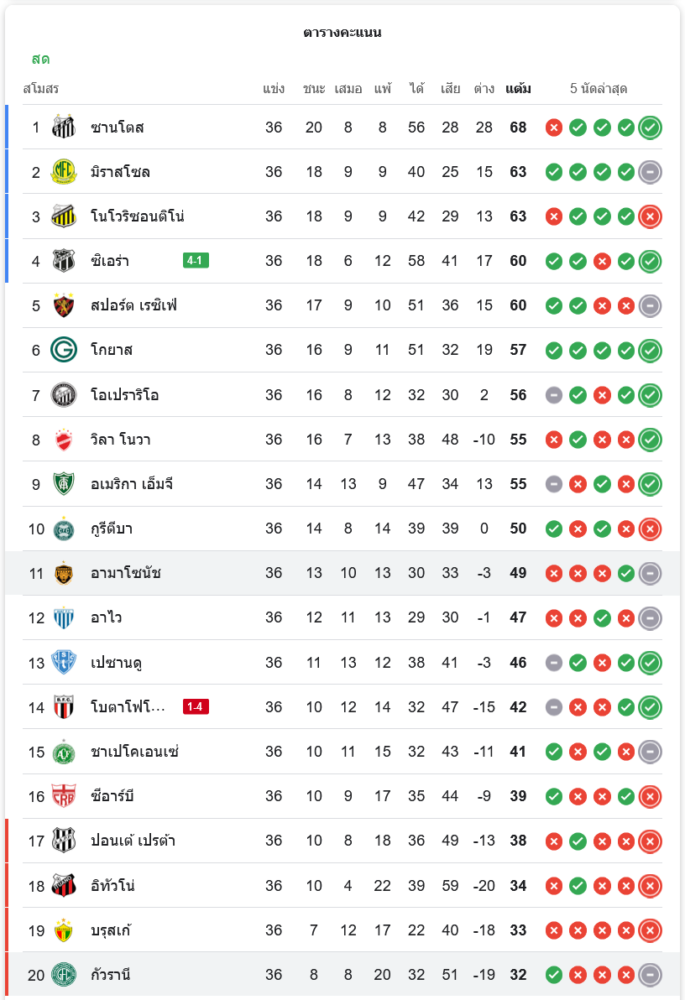Select the สด live tab
The image size is (685, 1000).
pos(41,59)
